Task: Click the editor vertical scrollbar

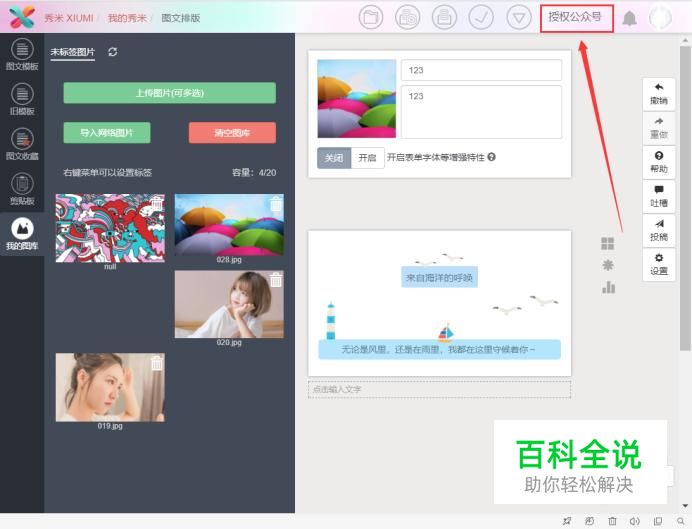Action: tap(685, 198)
